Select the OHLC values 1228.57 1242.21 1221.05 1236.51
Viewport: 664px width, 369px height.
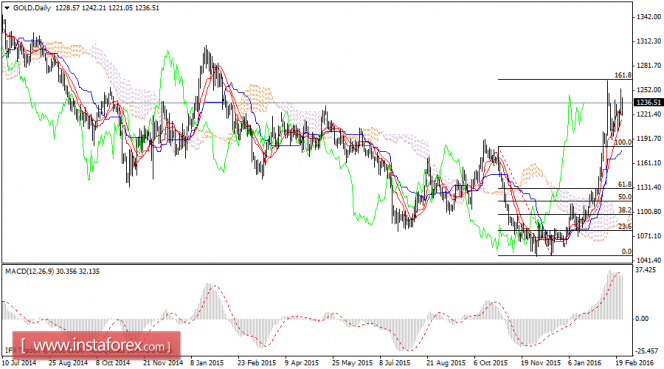click(107, 8)
